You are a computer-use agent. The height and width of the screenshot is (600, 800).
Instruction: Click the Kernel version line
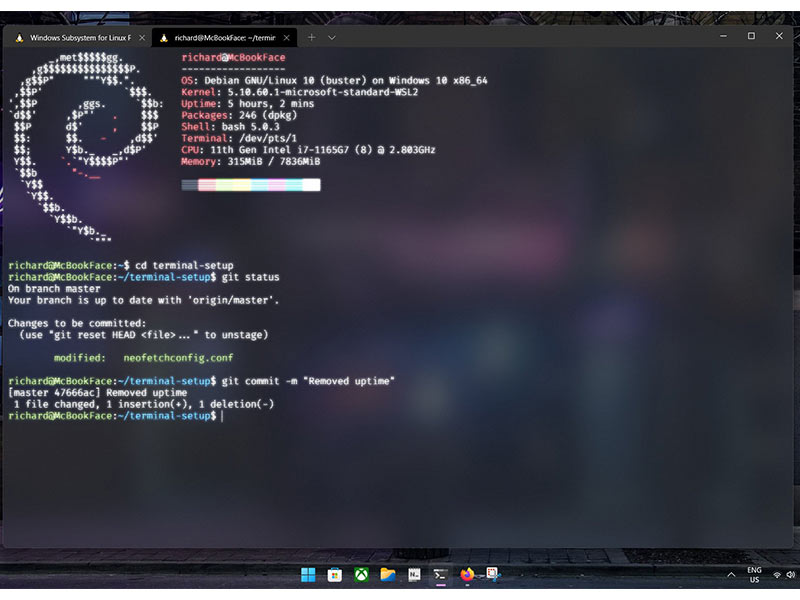(x=299, y=92)
